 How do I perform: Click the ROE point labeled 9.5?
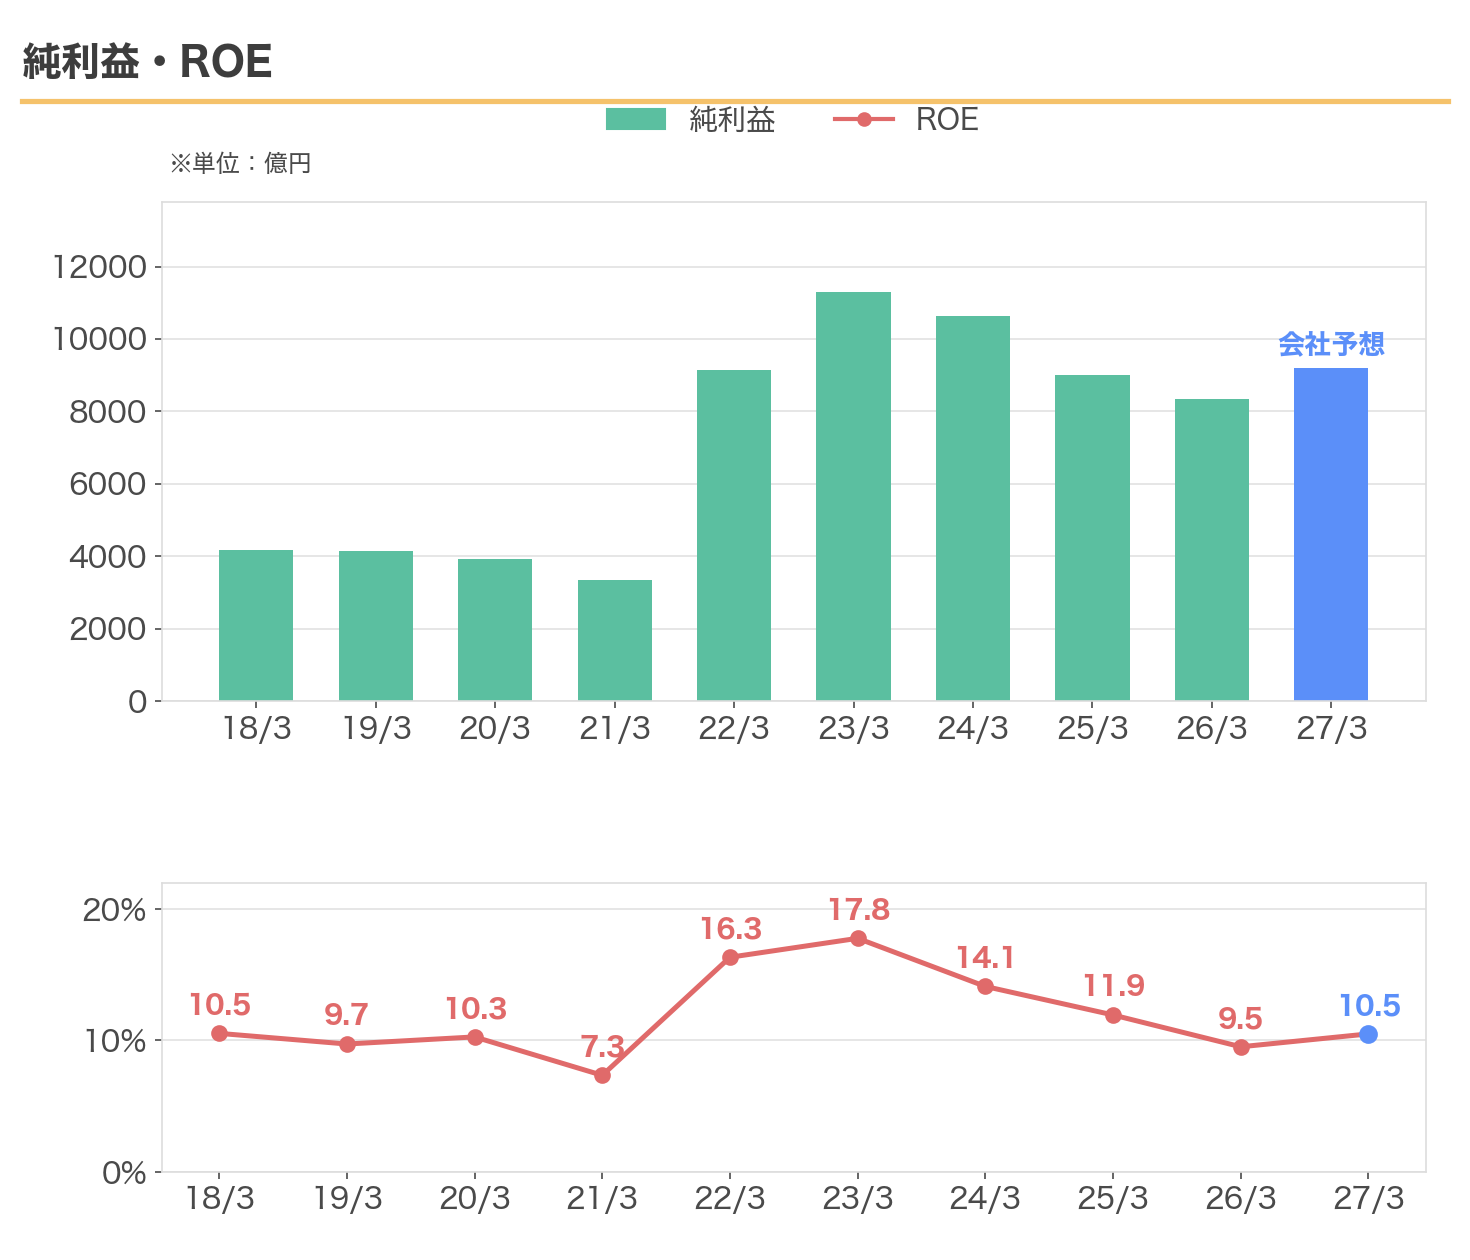tap(1241, 1047)
